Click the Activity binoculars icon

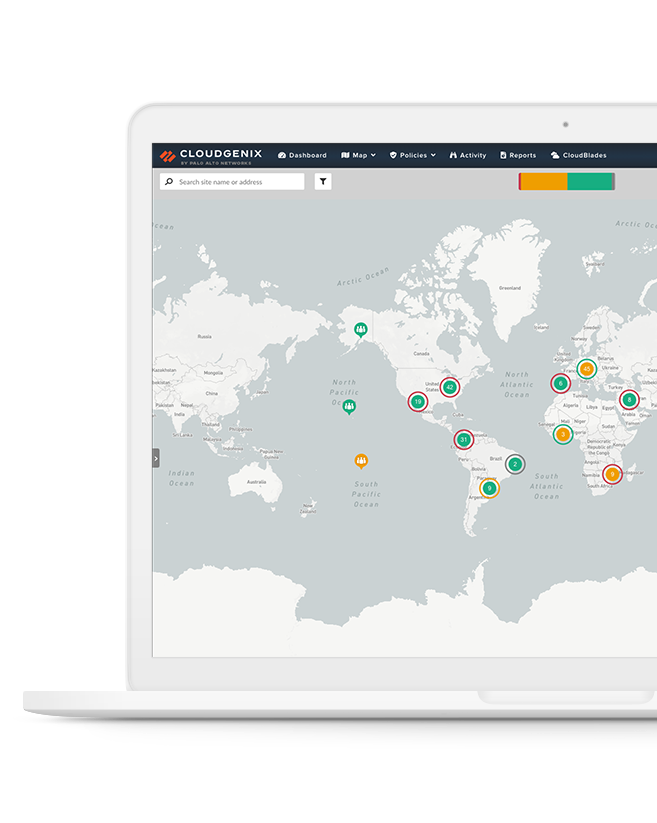pyautogui.click(x=453, y=155)
